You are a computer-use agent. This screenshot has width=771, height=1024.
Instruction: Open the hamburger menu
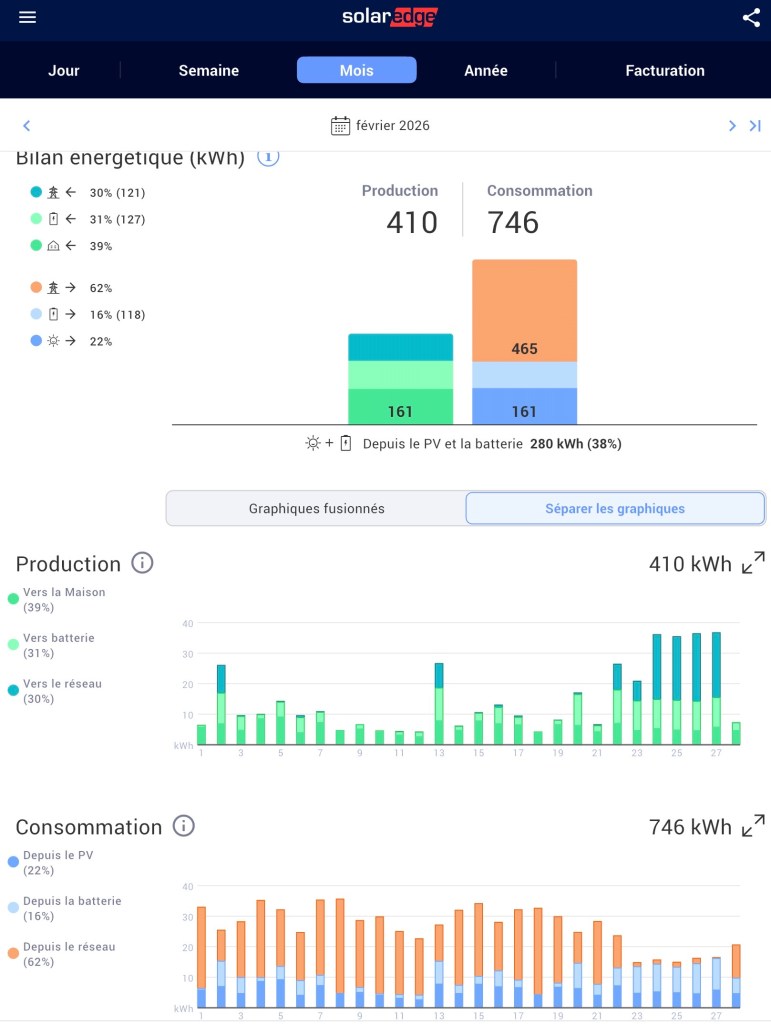(27, 18)
